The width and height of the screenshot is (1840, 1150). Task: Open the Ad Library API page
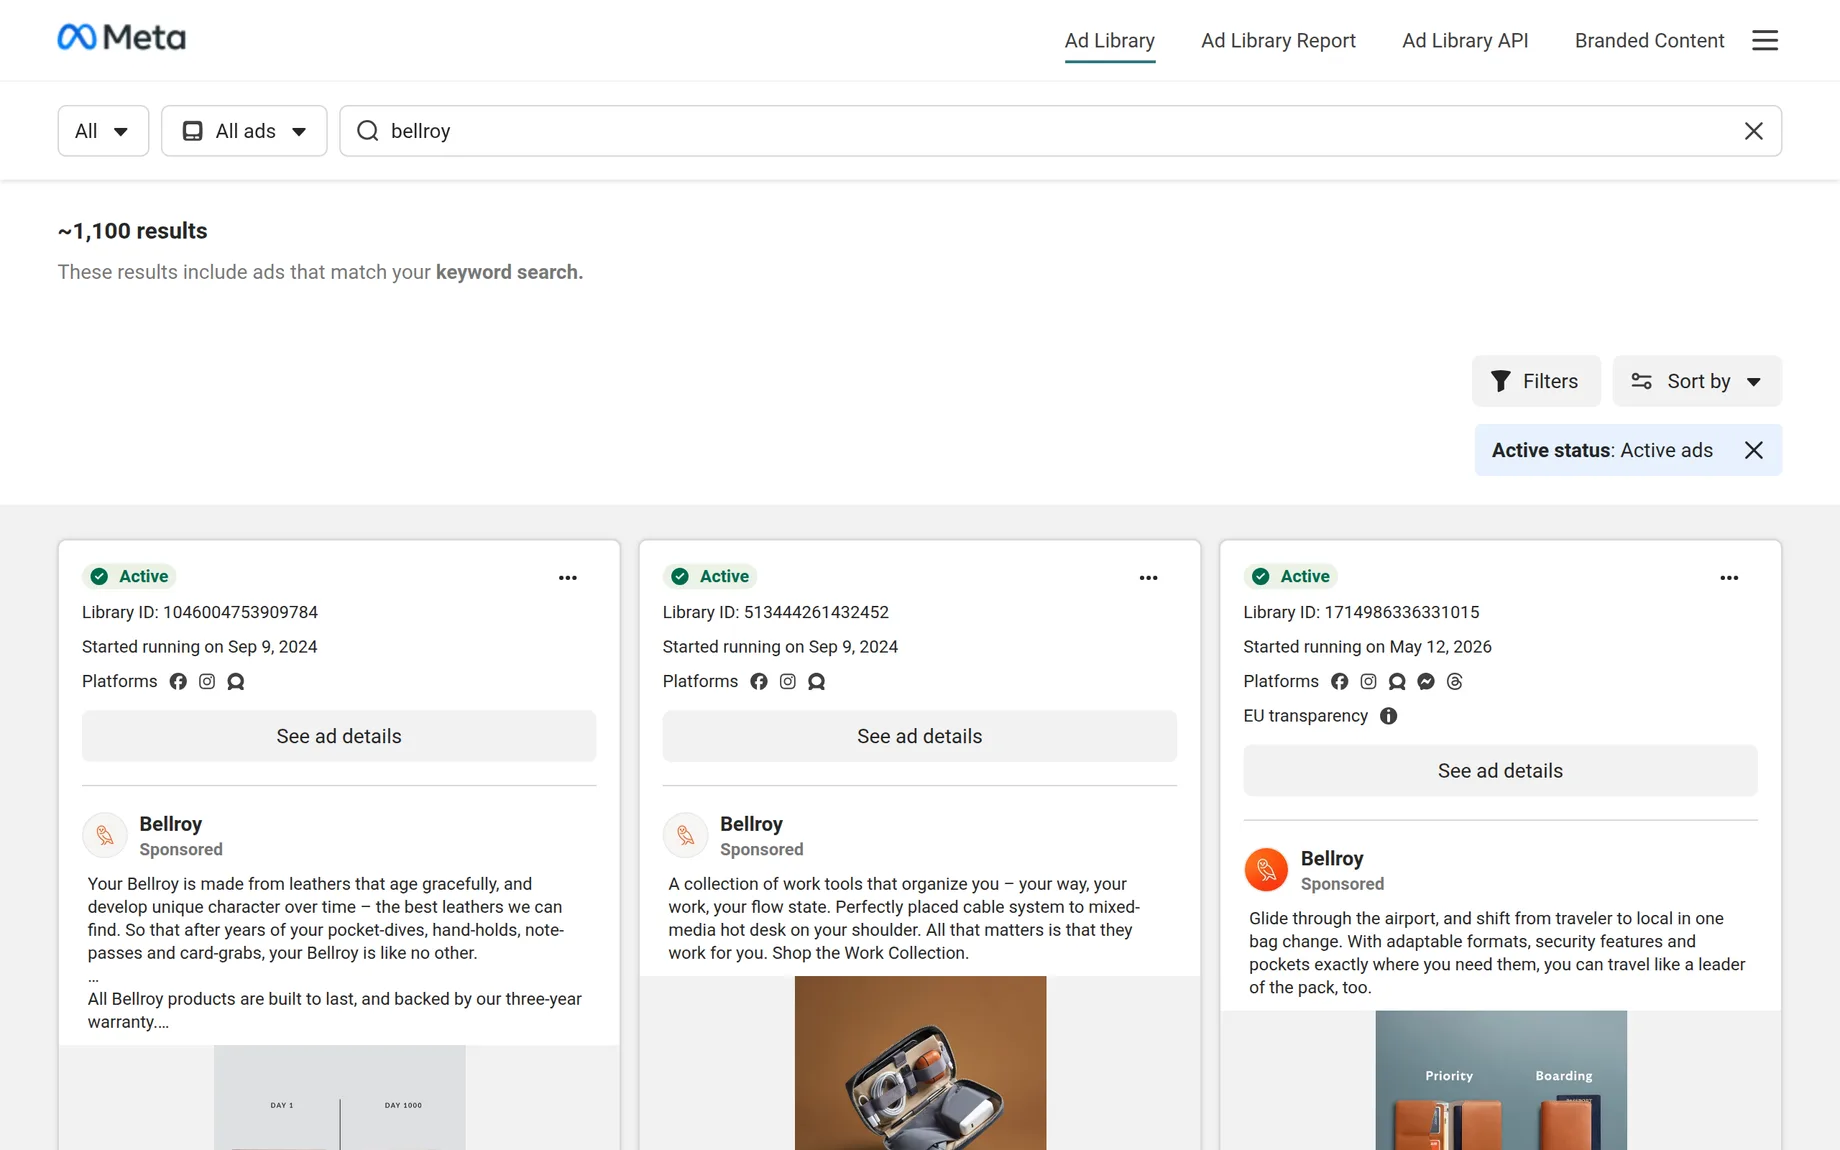point(1465,41)
